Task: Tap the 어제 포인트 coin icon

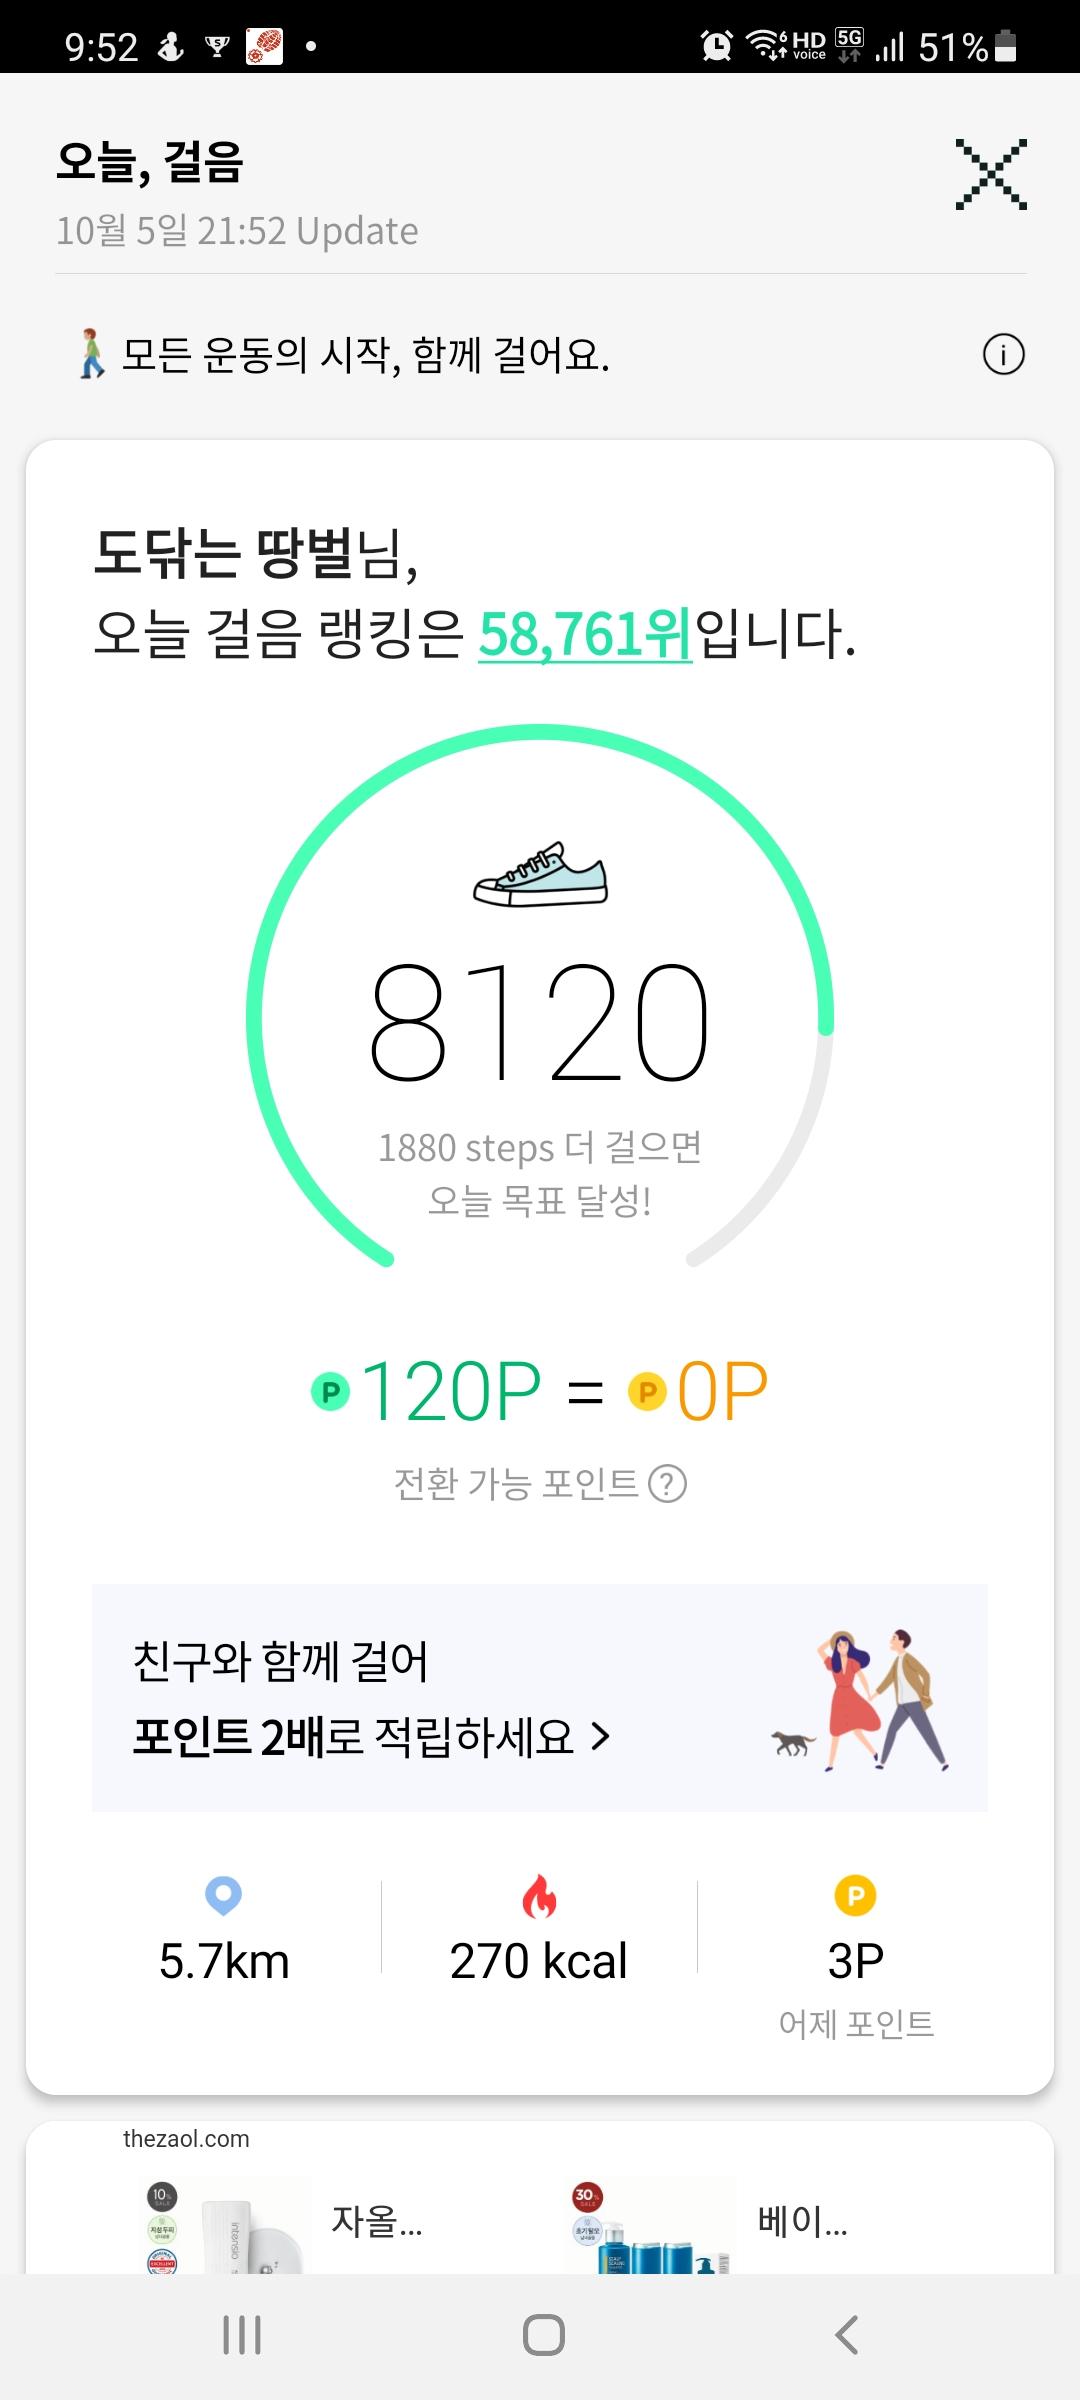Action: [x=855, y=1895]
